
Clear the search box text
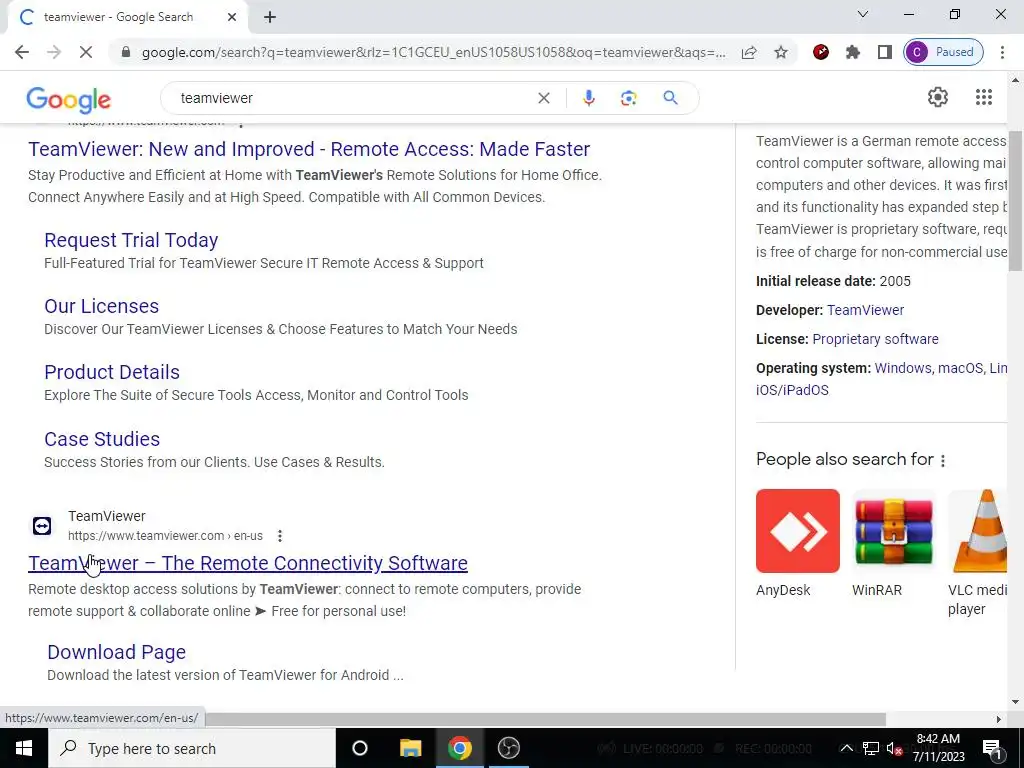[543, 98]
